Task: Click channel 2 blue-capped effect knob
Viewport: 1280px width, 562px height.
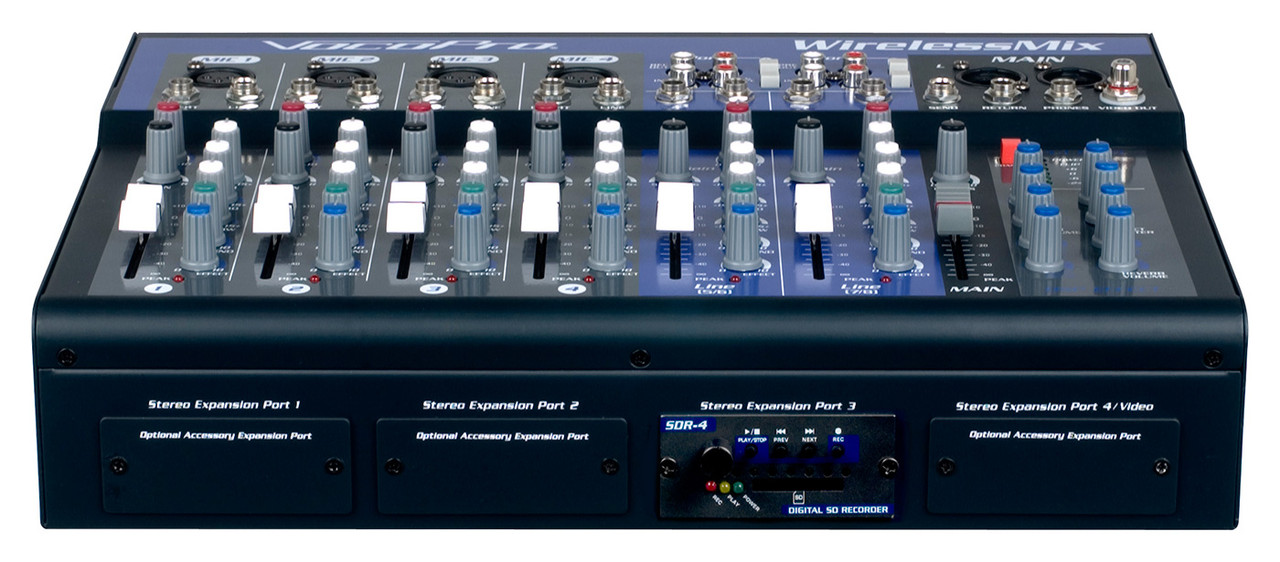Action: (335, 238)
